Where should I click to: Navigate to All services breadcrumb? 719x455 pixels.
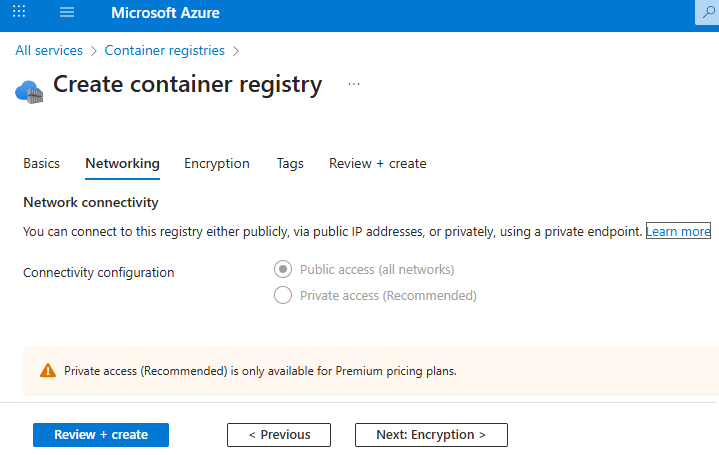coord(49,50)
